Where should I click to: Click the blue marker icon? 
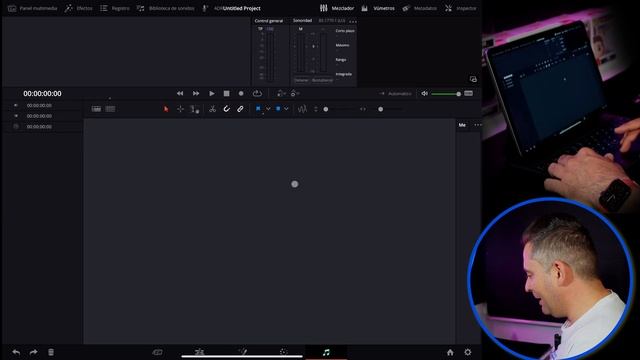(278, 109)
